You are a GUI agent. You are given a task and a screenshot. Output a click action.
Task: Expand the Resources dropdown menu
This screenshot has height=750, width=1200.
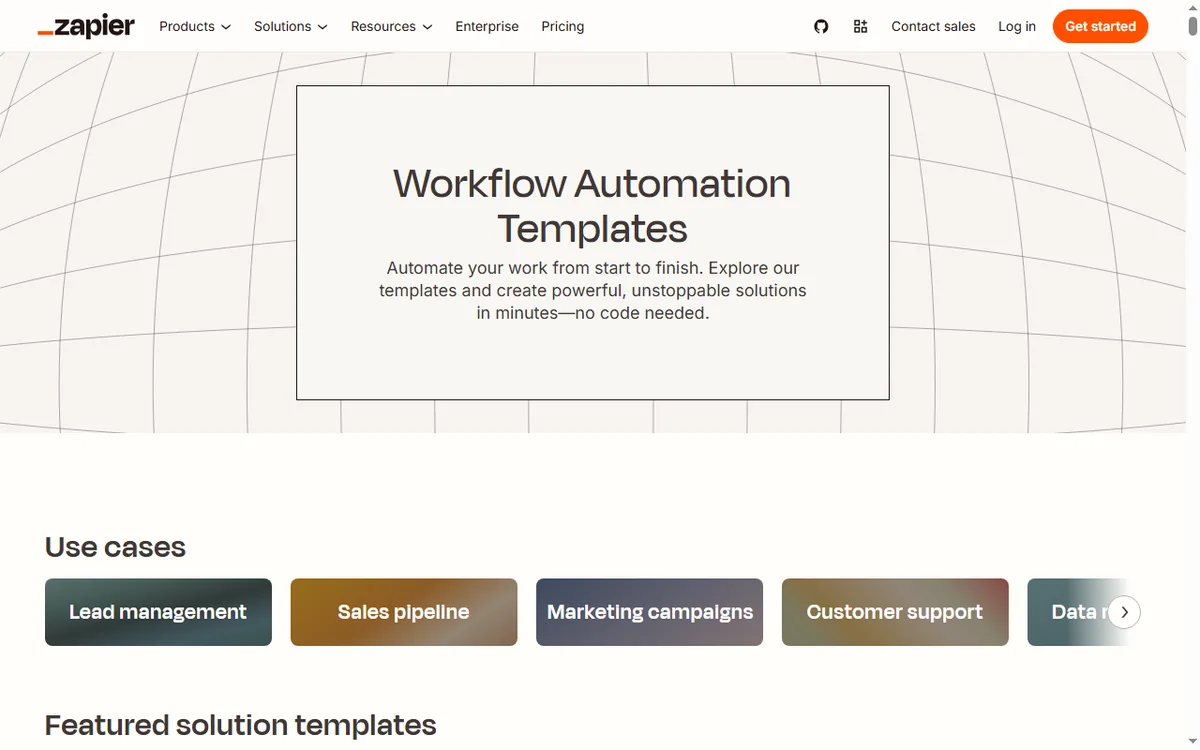tap(391, 26)
